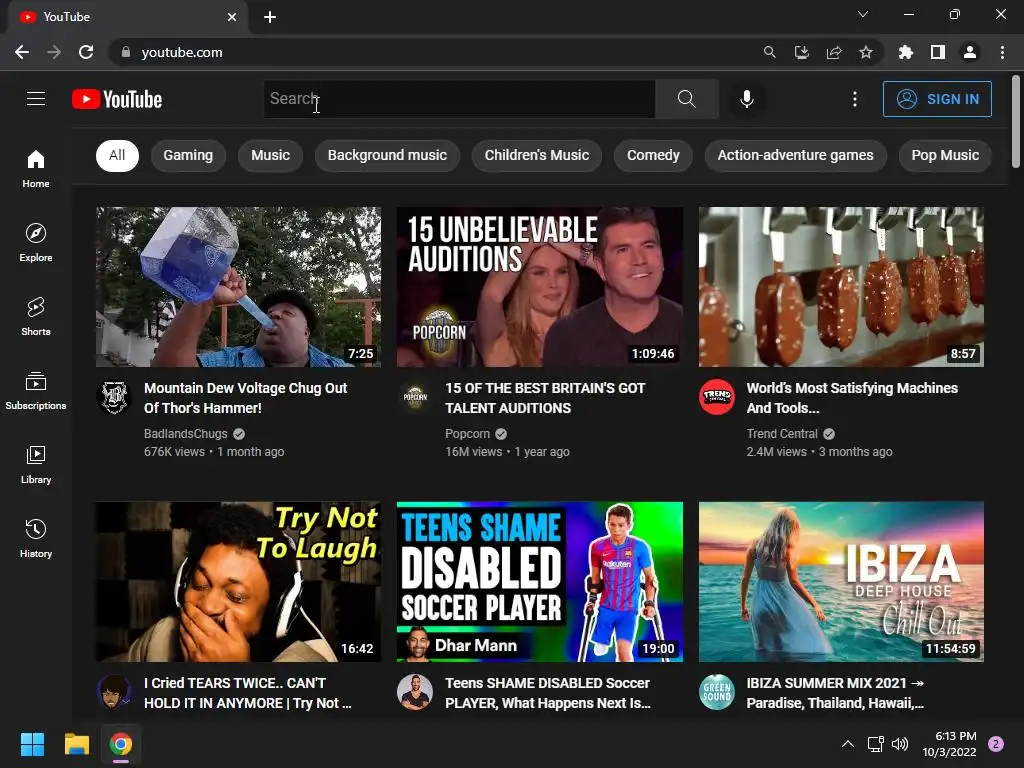Go to Home in sidebar
Screen dimensions: 1024x768
coord(36,169)
